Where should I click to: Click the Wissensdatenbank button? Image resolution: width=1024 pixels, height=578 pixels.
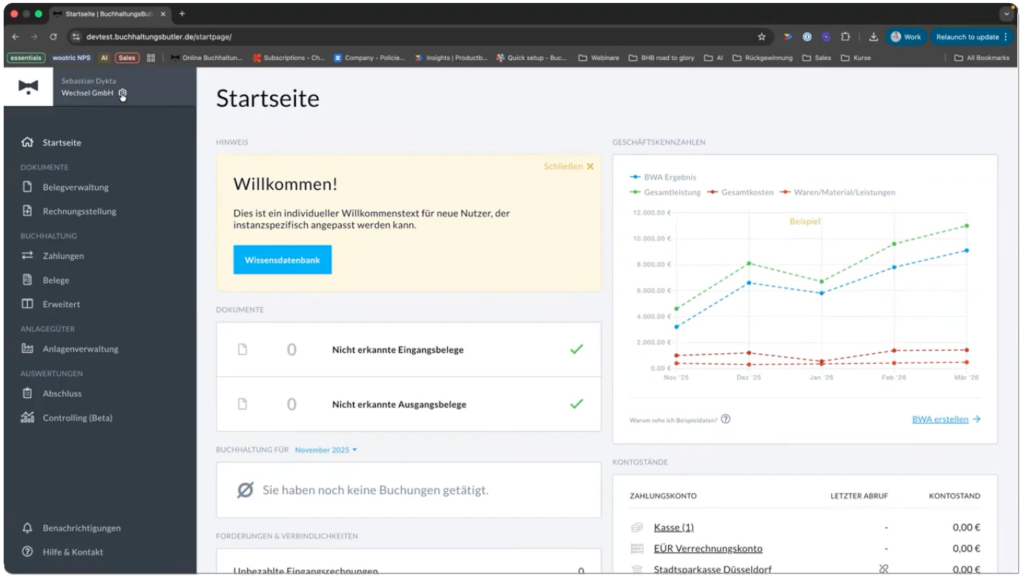[x=282, y=260]
